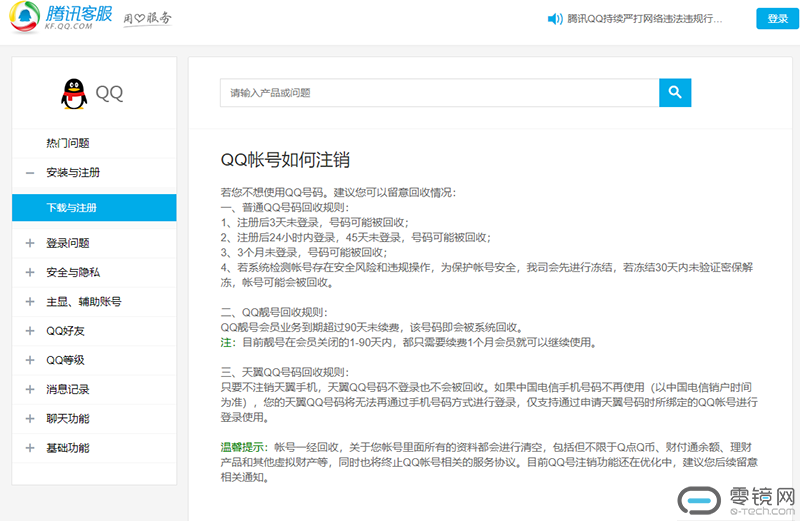Click the 一、普通QQ号码回收规则 heading
The image size is (800, 521).
click(x=285, y=207)
